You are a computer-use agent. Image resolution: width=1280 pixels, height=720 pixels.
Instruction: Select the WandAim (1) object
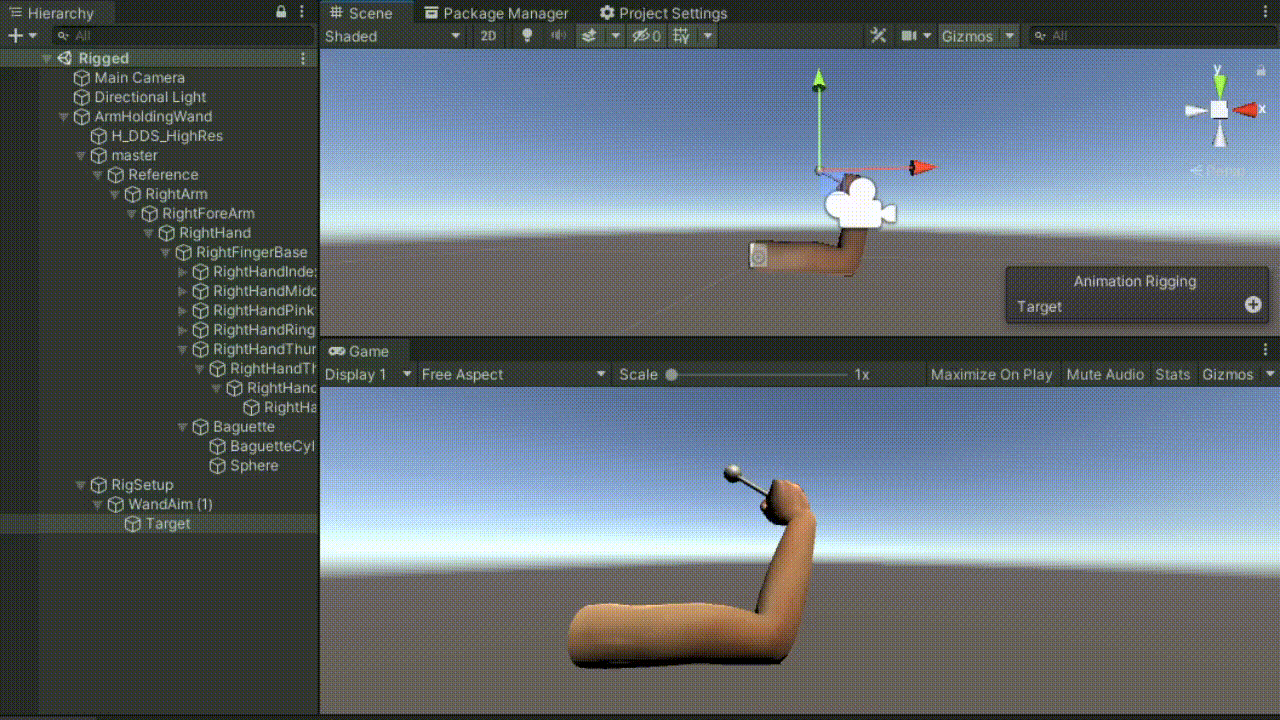click(170, 504)
